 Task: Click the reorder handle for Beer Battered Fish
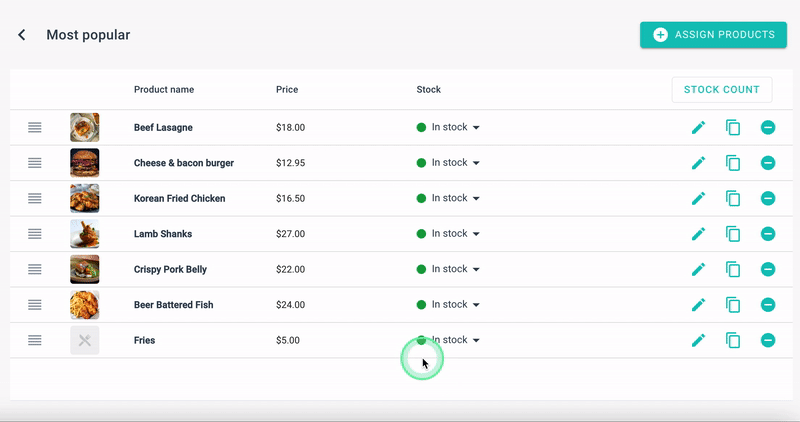(35, 305)
